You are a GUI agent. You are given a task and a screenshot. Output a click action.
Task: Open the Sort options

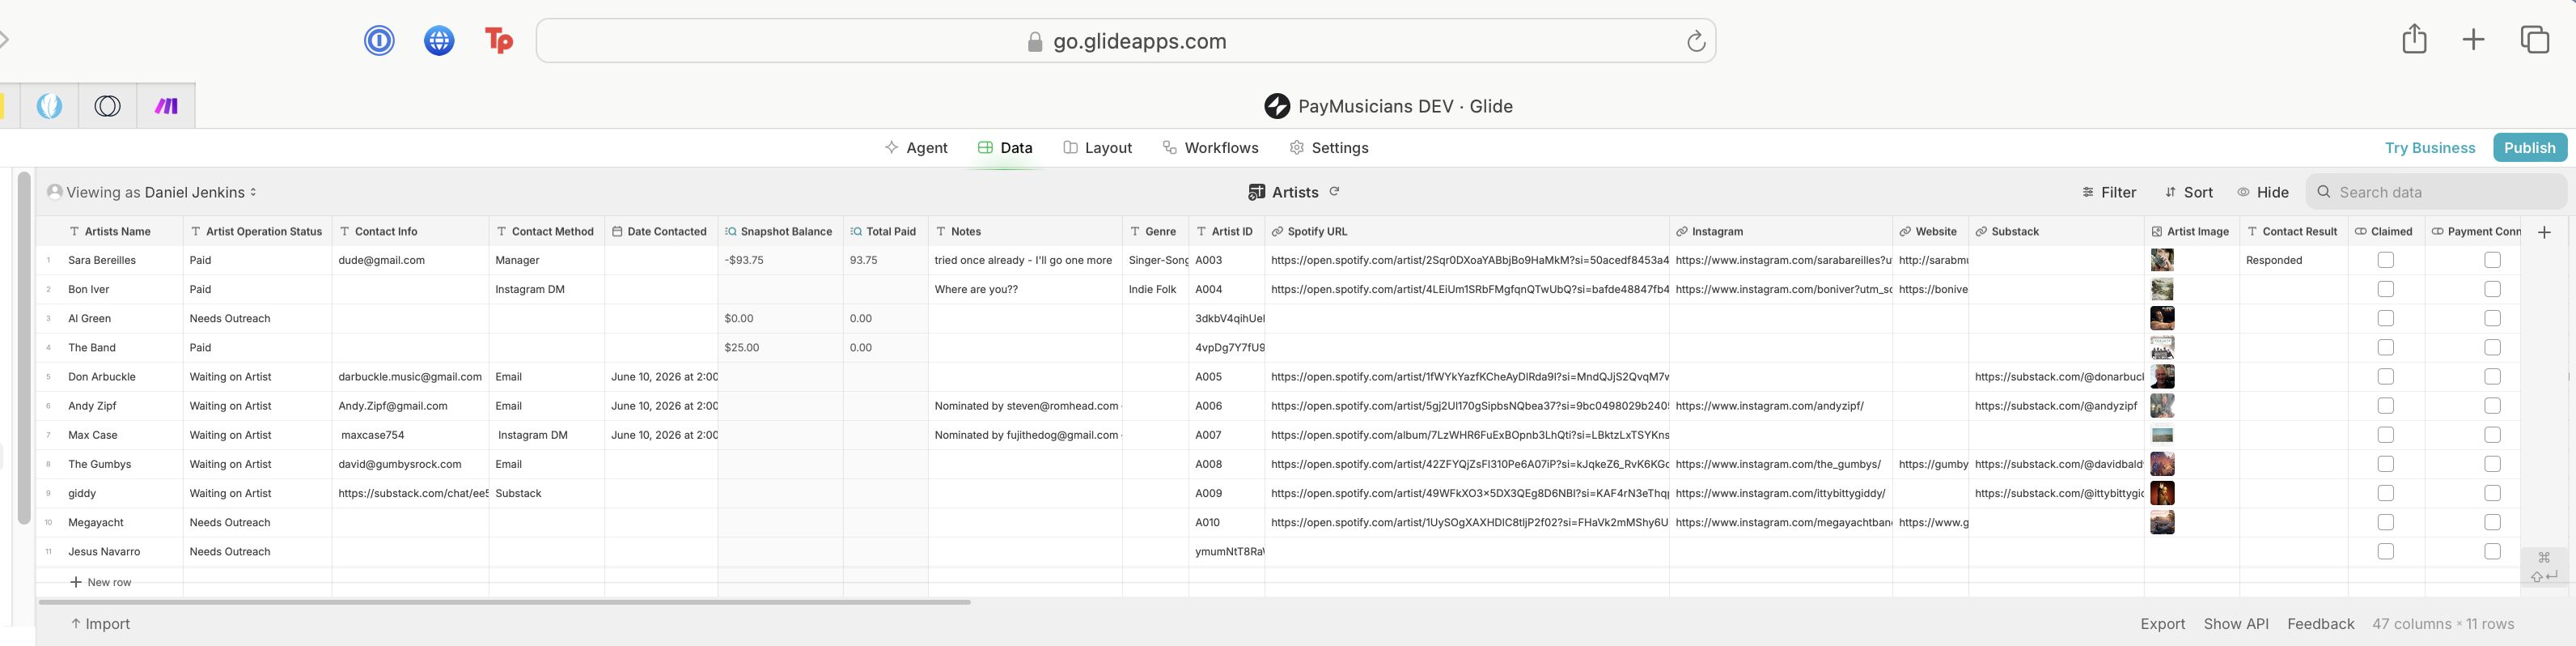(x=2188, y=192)
